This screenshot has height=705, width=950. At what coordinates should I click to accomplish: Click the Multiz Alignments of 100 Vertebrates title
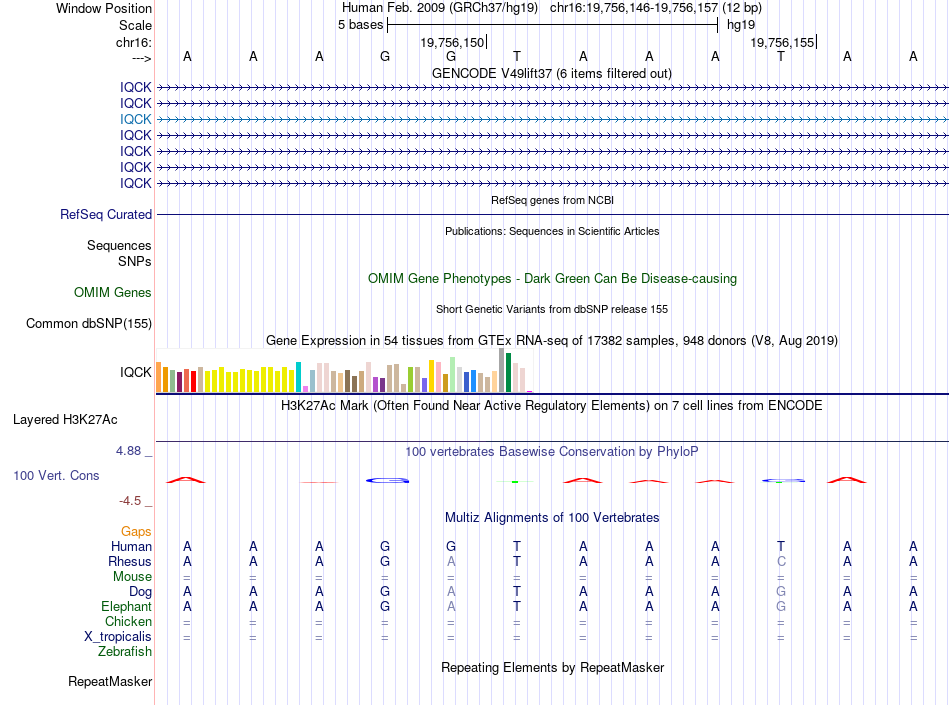point(552,517)
